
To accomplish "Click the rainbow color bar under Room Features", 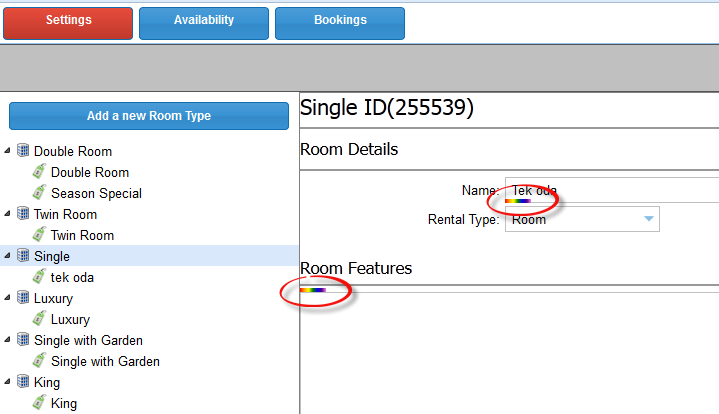I will pyautogui.click(x=313, y=290).
